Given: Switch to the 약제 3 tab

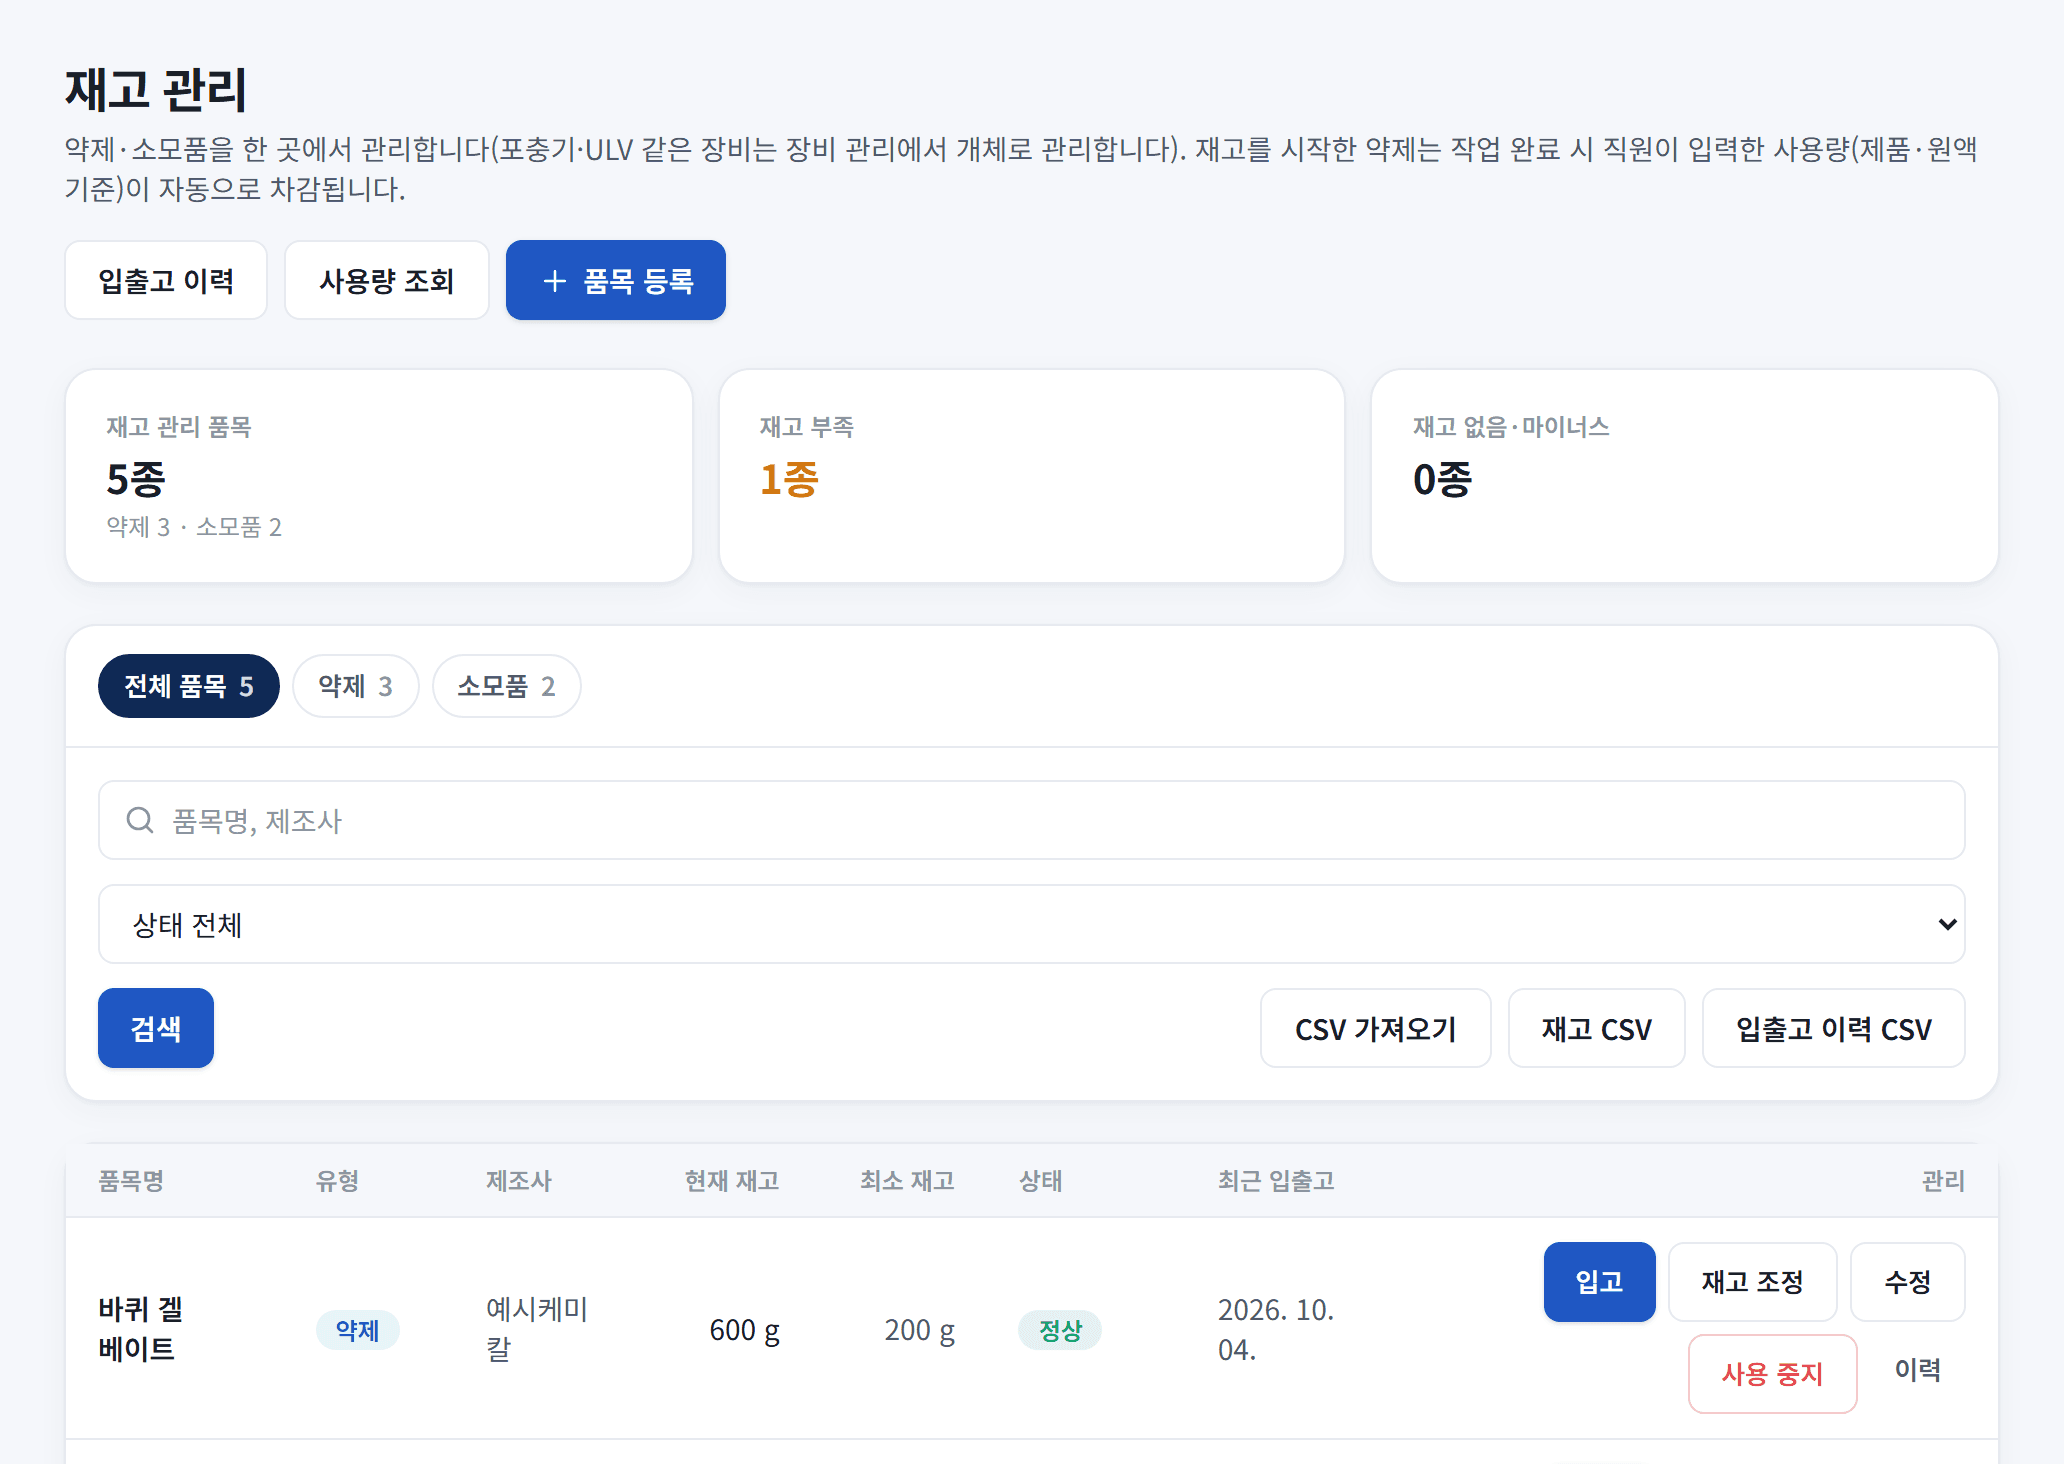Looking at the screenshot, I should tap(355, 686).
